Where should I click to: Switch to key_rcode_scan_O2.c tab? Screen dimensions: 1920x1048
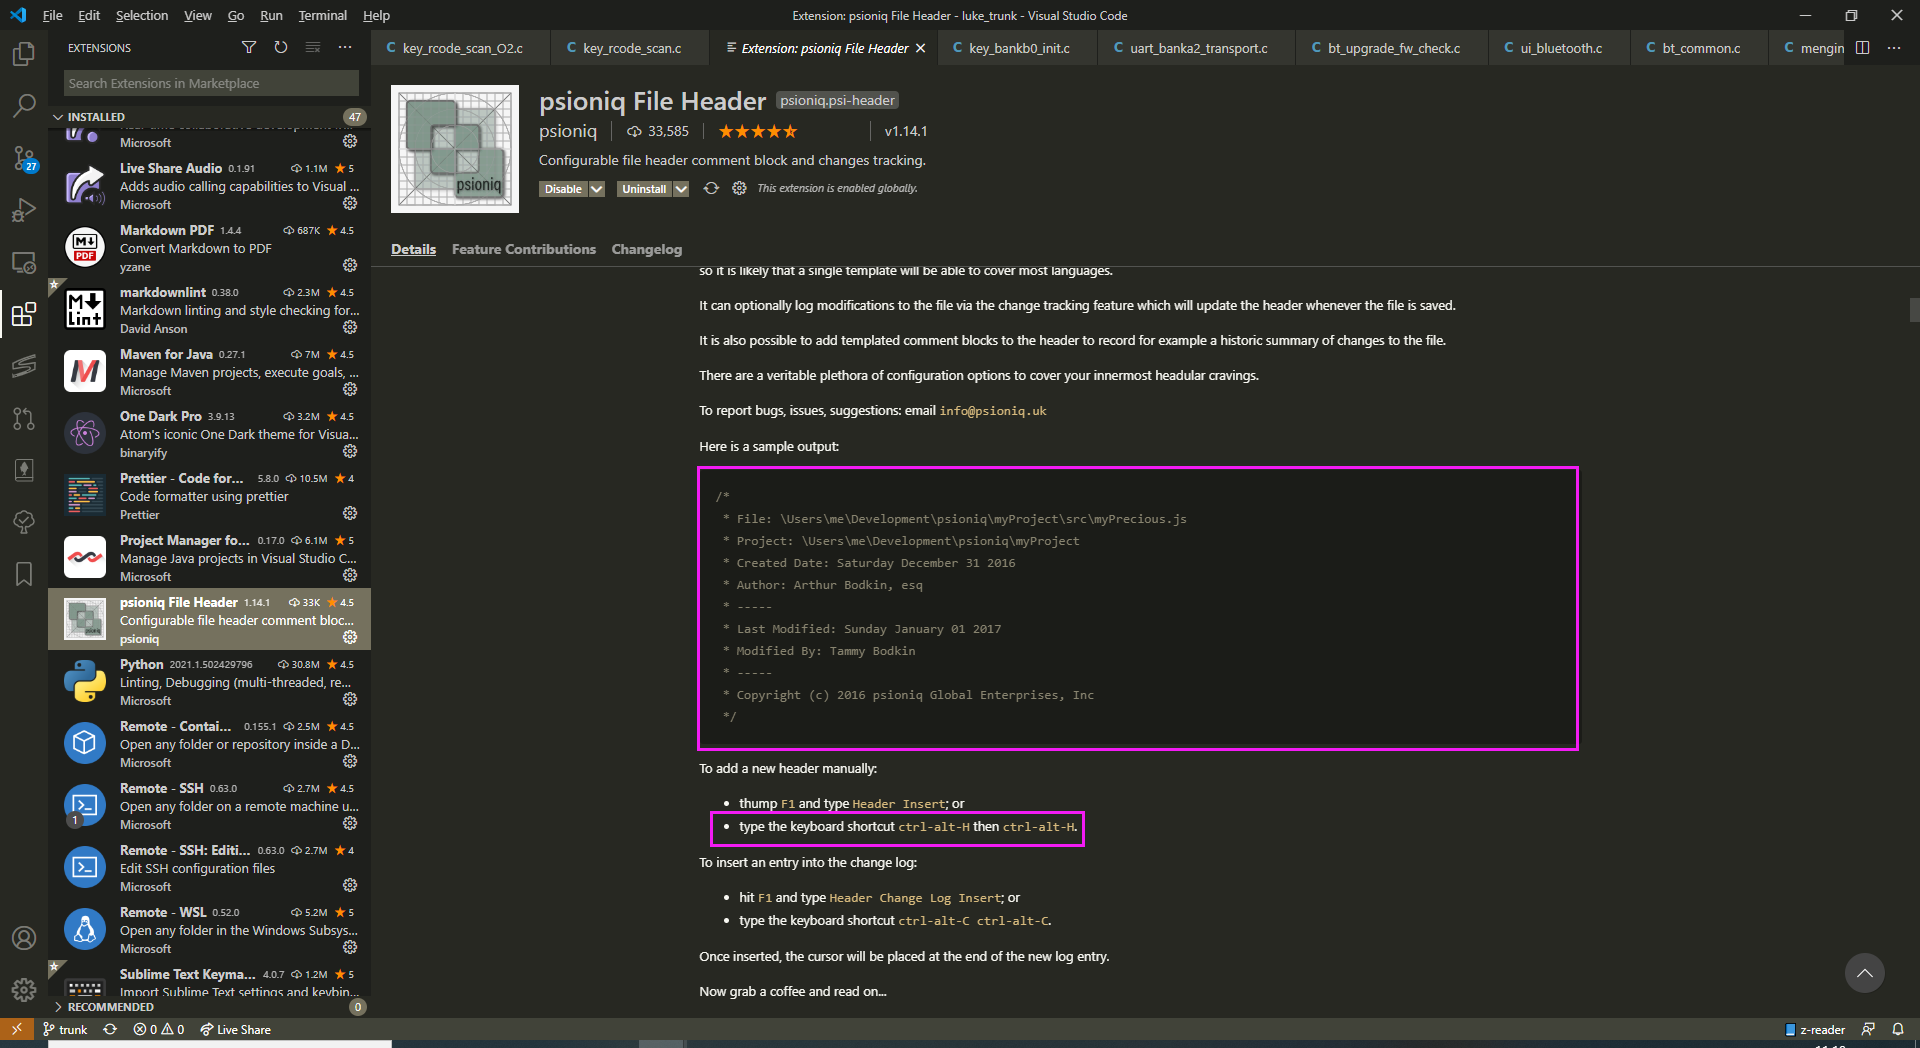coord(461,48)
